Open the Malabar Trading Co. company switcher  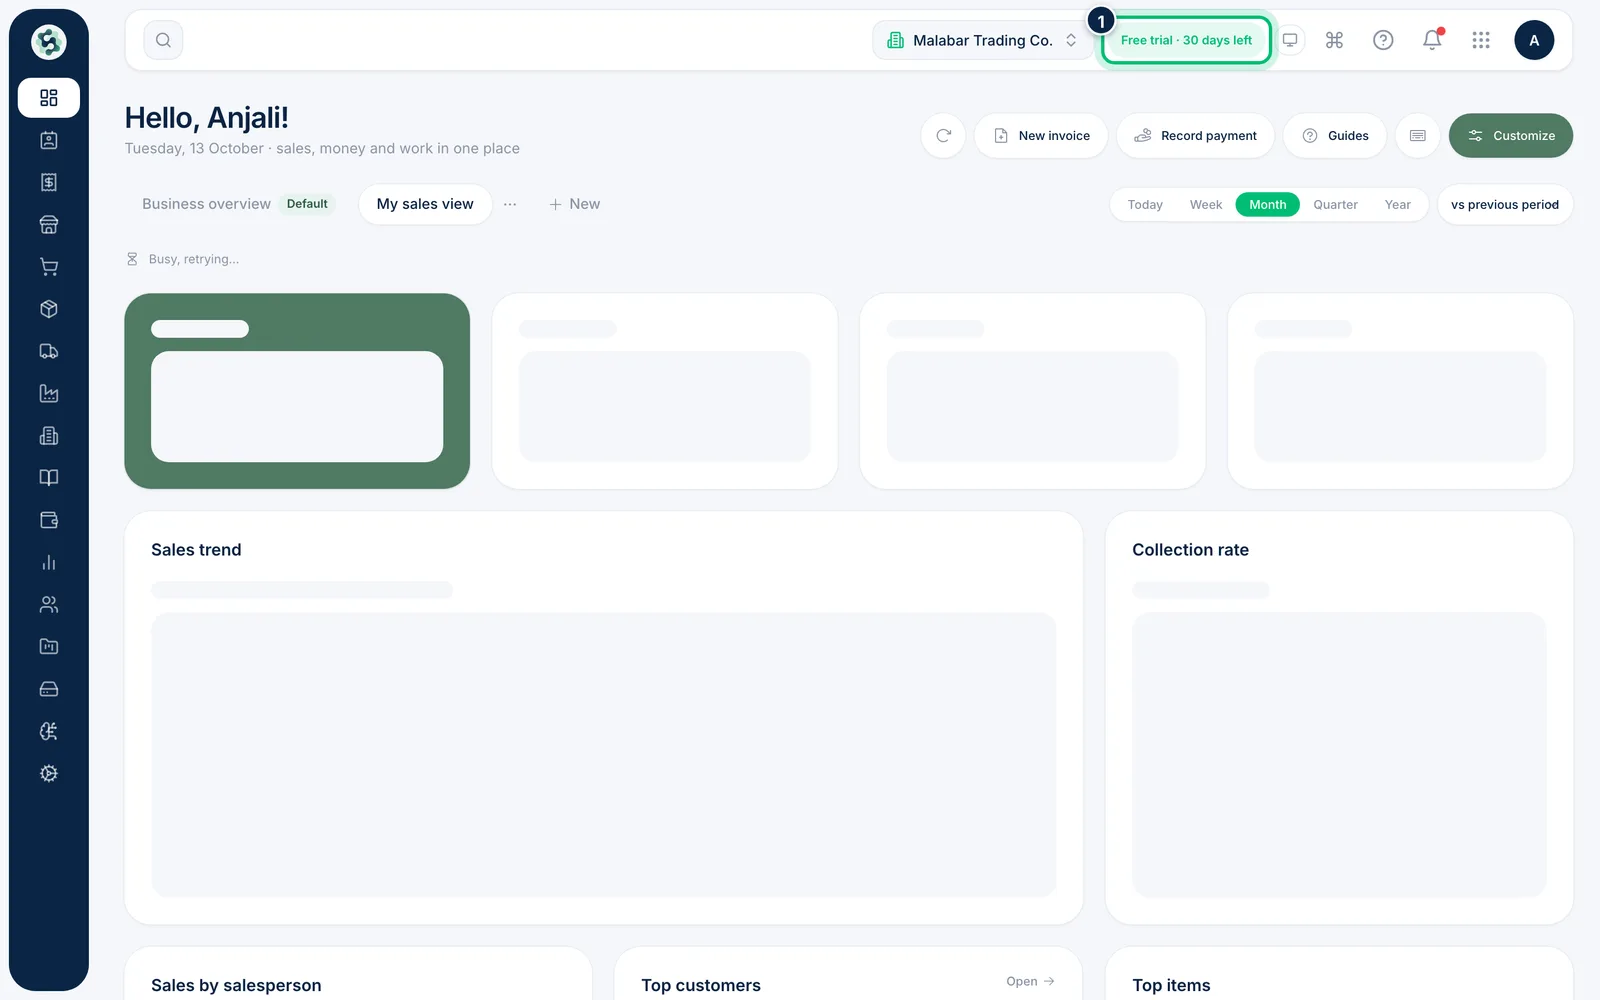point(982,40)
